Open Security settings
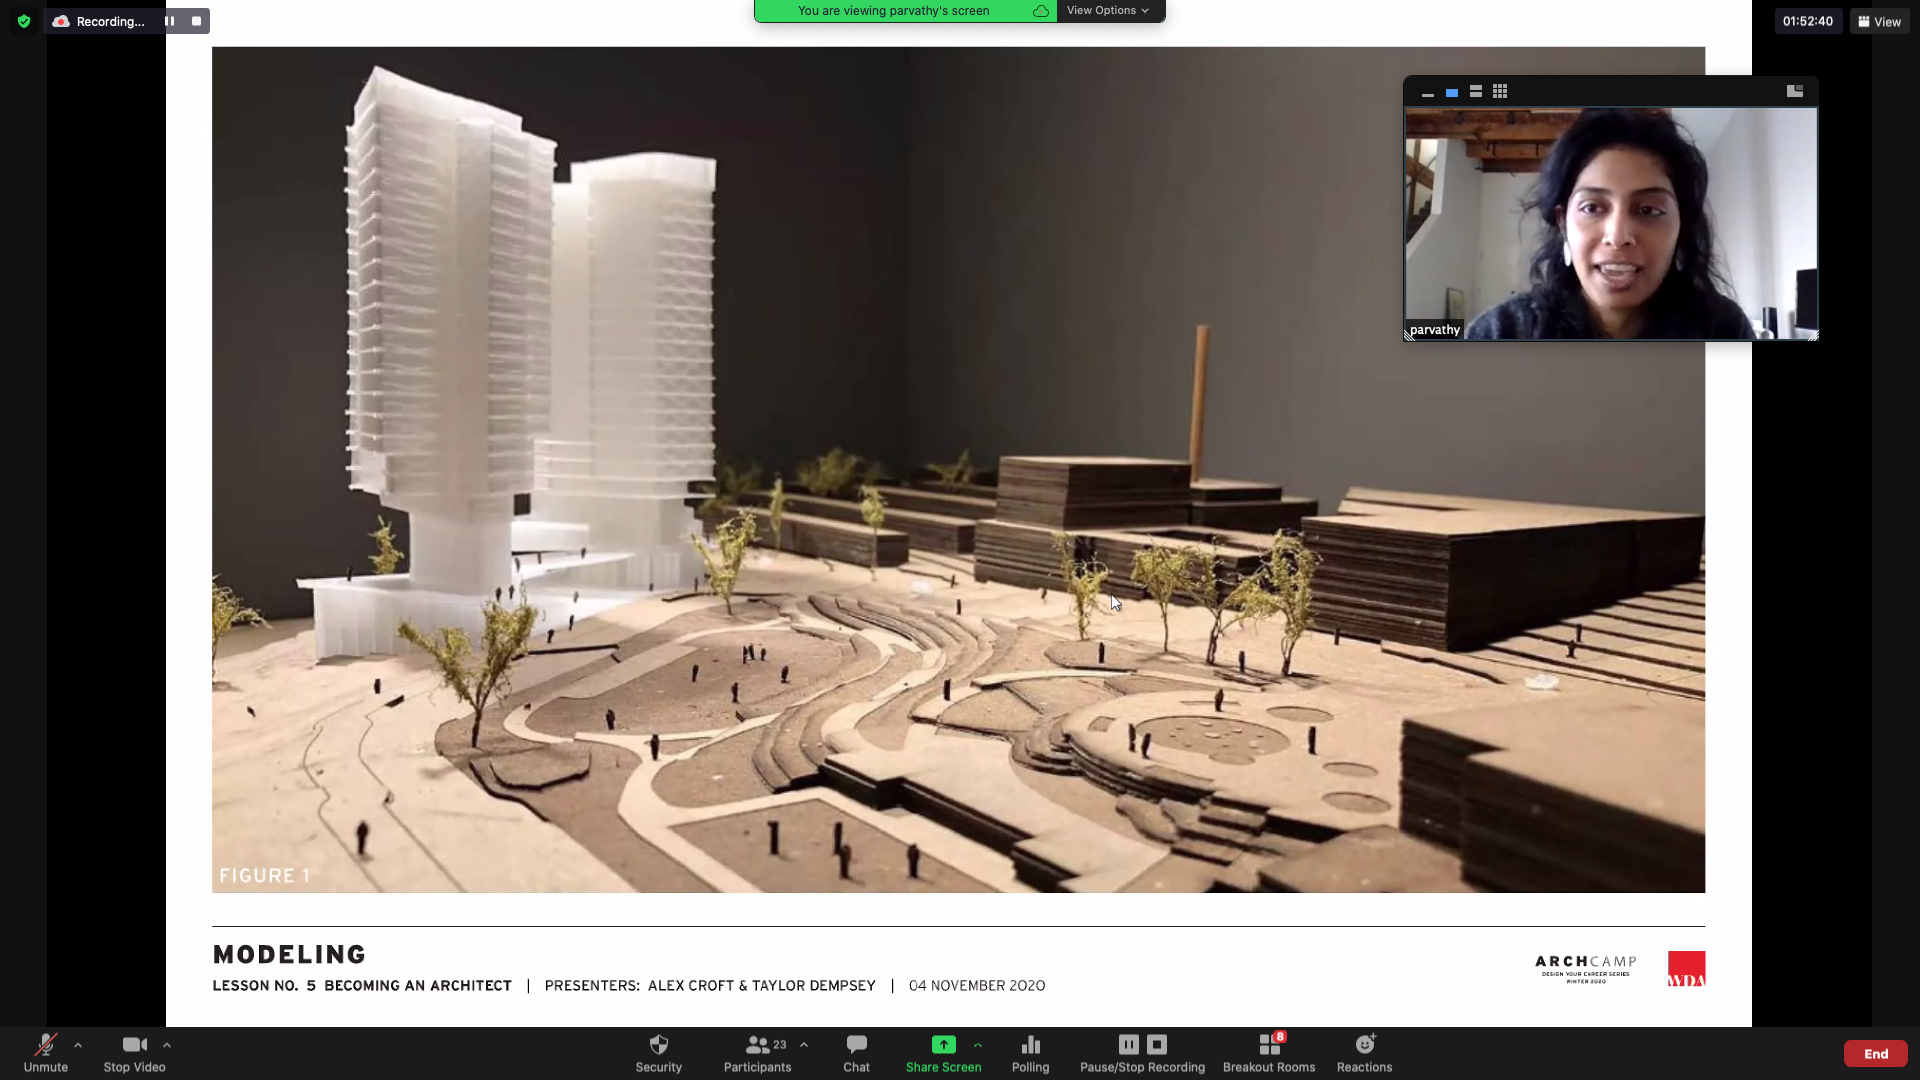1920x1080 pixels. (x=659, y=1053)
